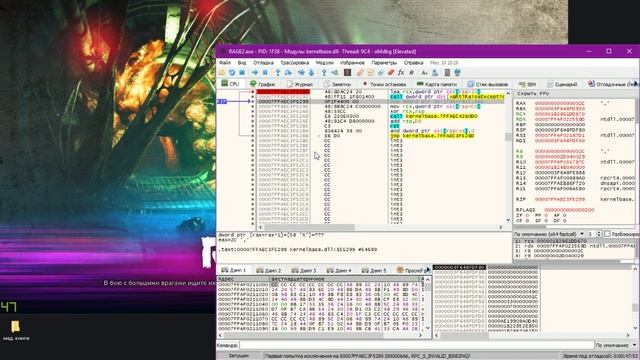Click the # Variables toolbar icon
Screen dimensions: 640x360
click(411, 73)
